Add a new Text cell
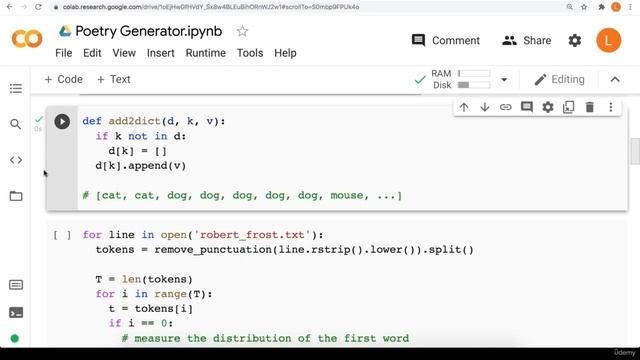This screenshot has width=640, height=360. click(x=113, y=79)
